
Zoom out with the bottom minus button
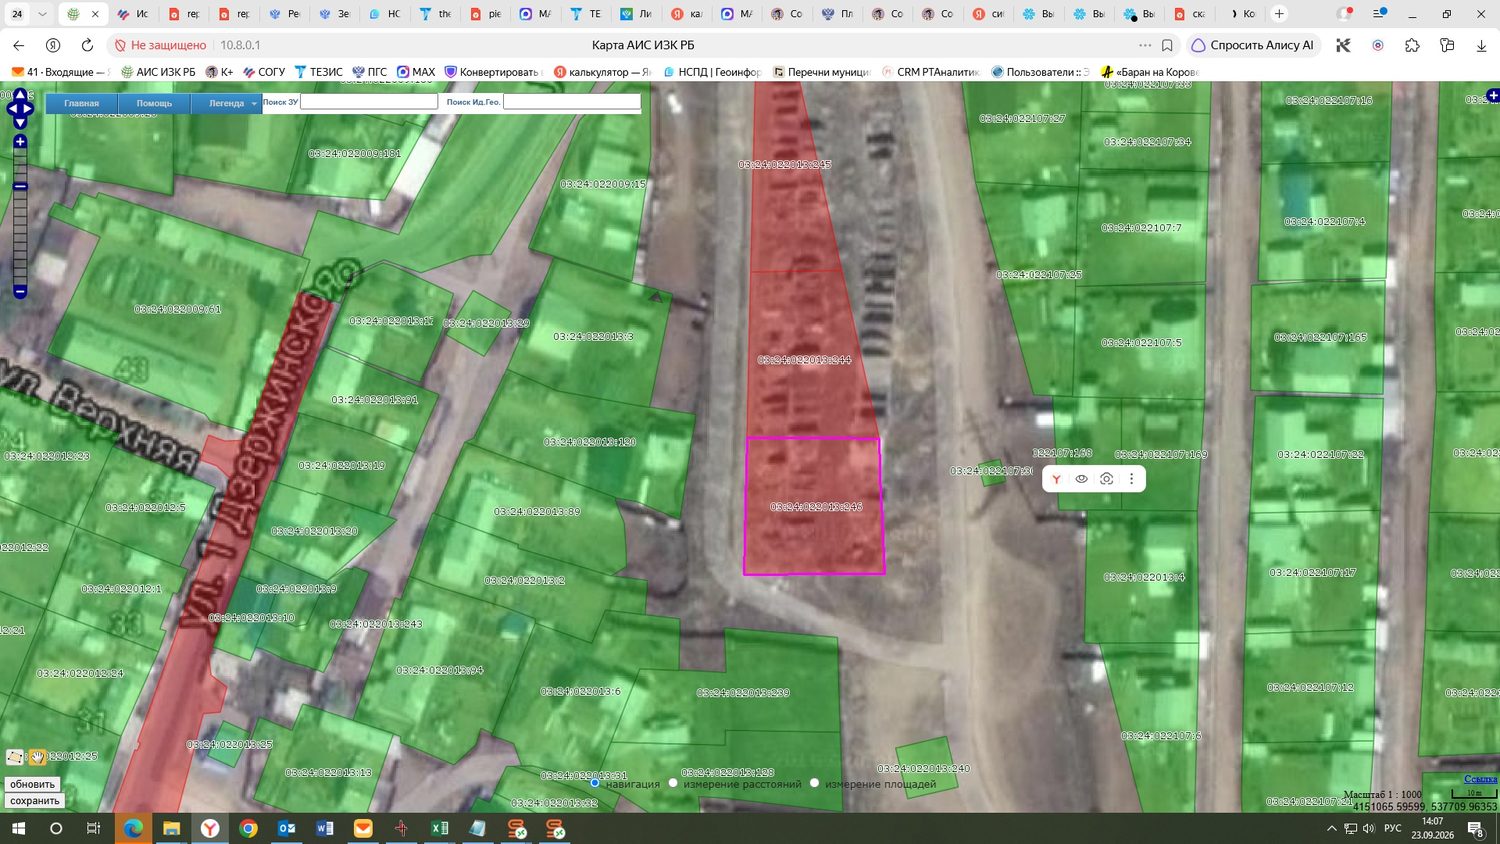pyautogui.click(x=20, y=291)
